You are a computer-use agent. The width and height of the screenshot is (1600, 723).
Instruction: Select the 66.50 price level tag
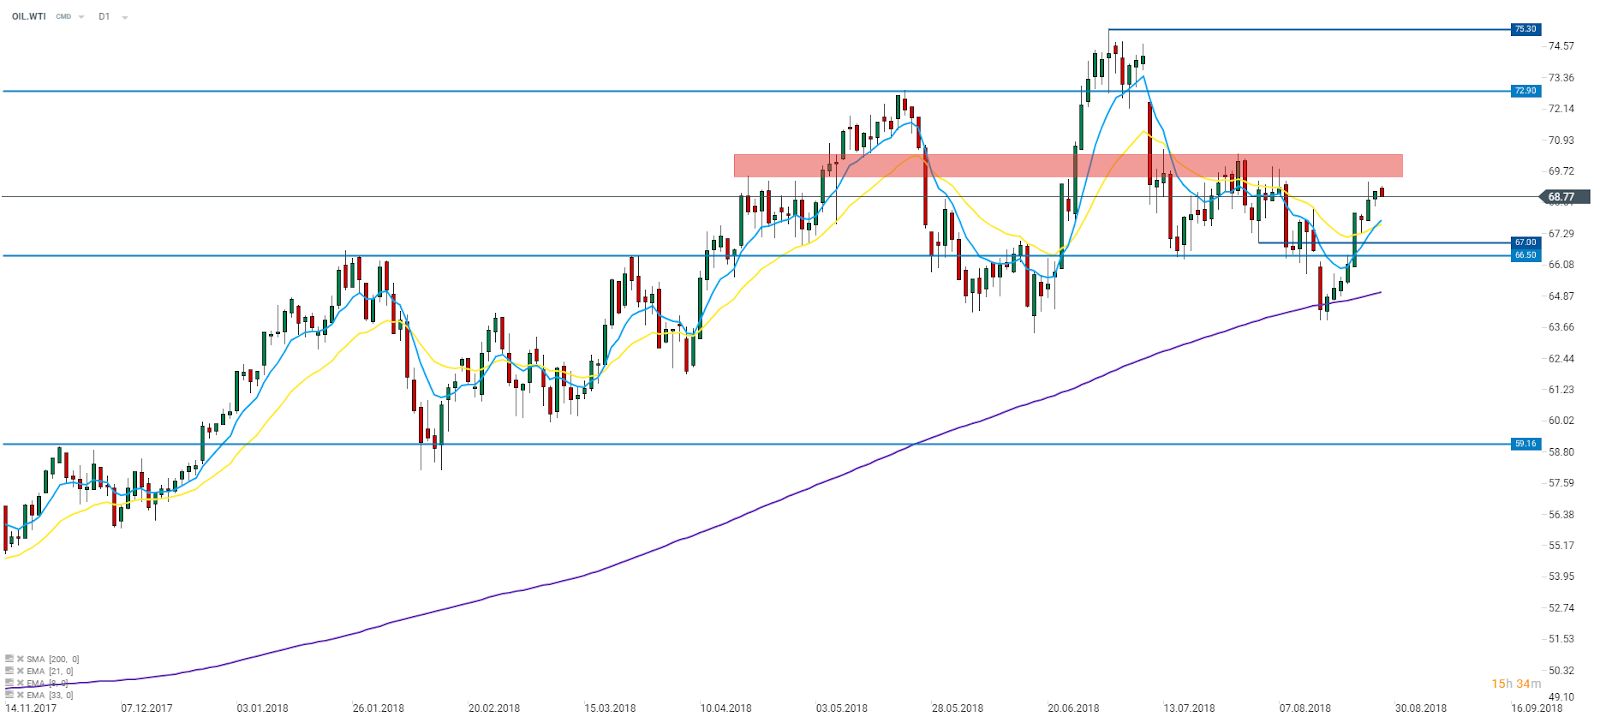click(1525, 255)
